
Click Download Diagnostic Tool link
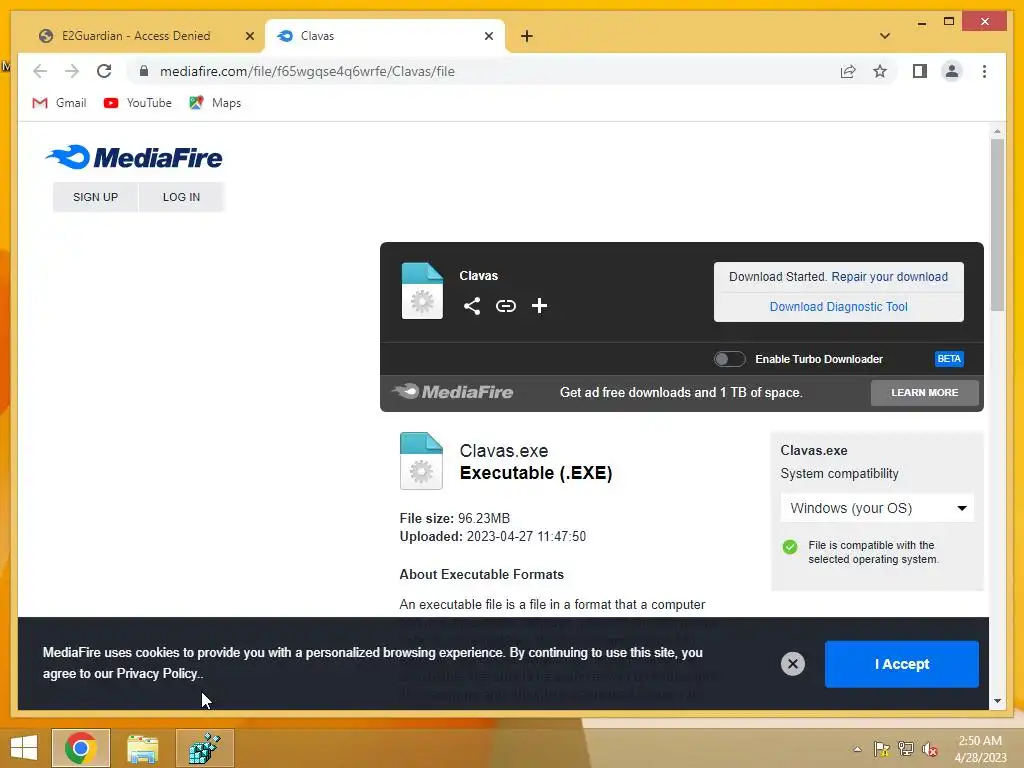[x=839, y=307]
